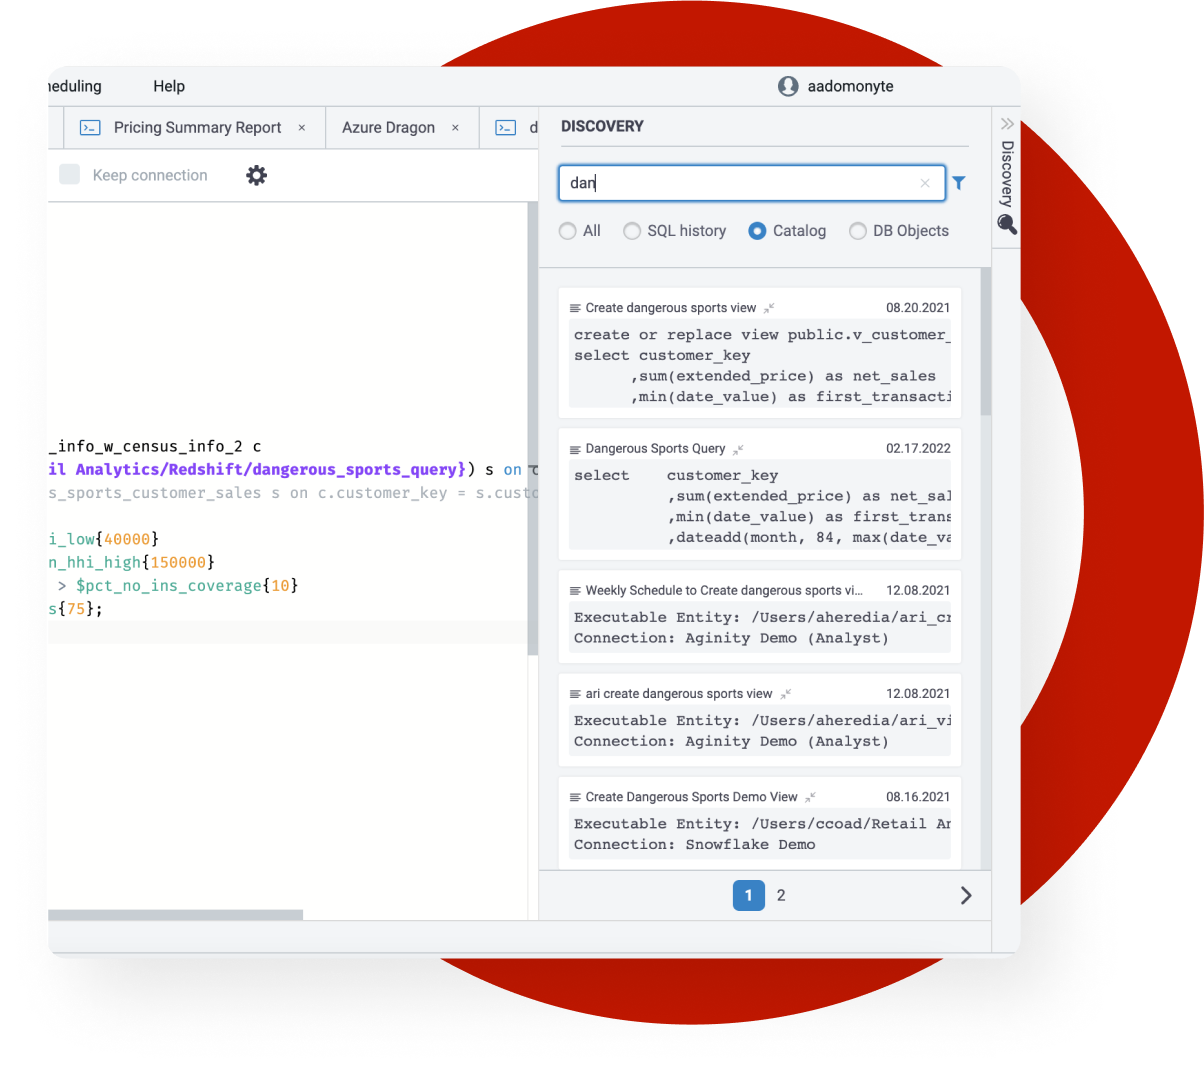Click the discovery search input containing dan
The height and width of the screenshot is (1070, 1204).
click(x=752, y=183)
